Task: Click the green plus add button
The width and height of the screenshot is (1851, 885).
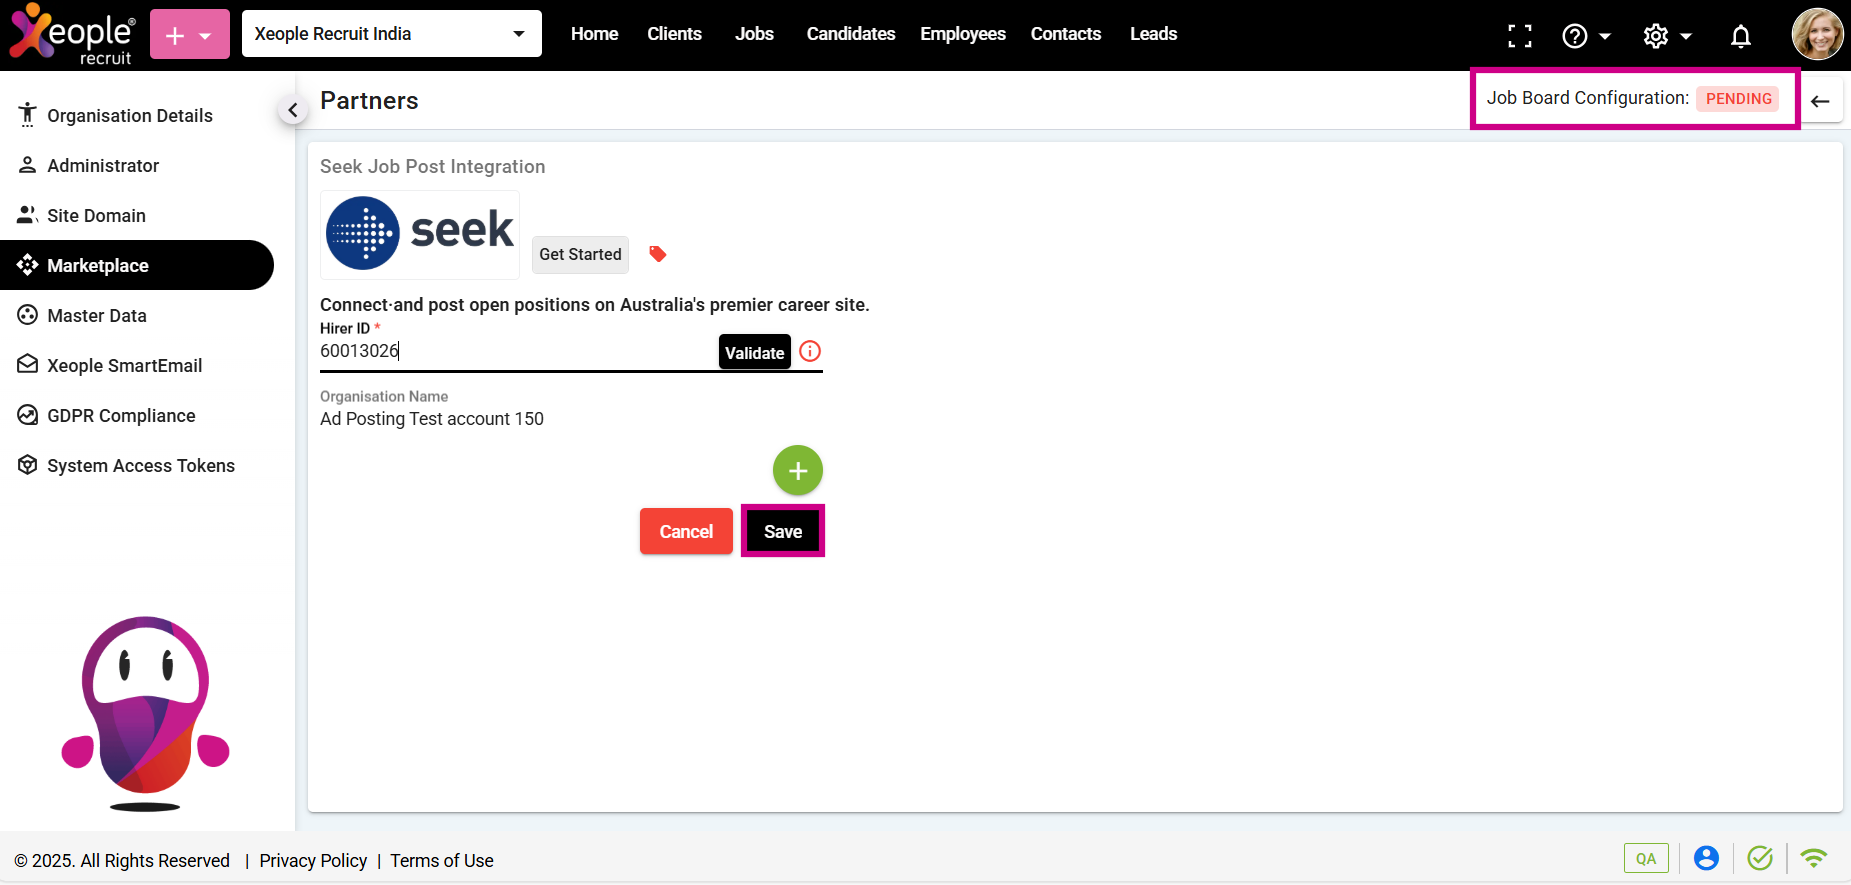Action: pos(797,470)
